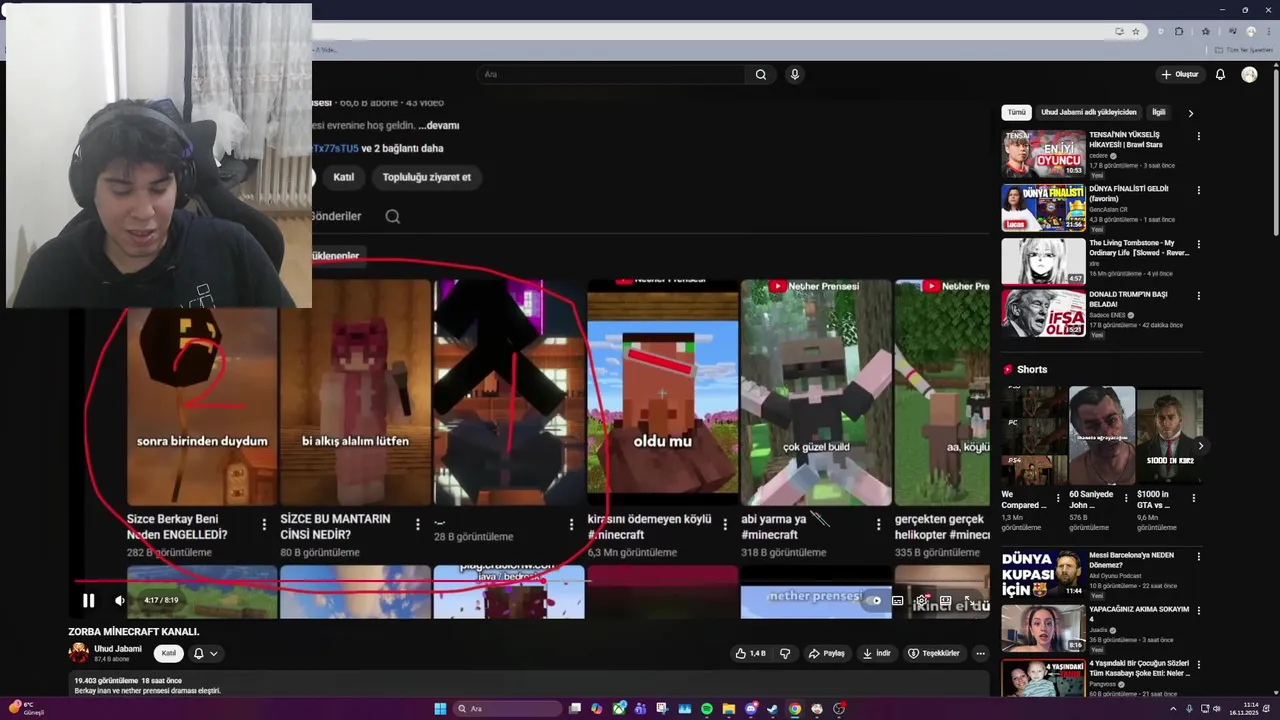
Task: Toggle subtitles on the video player
Action: tap(898, 601)
